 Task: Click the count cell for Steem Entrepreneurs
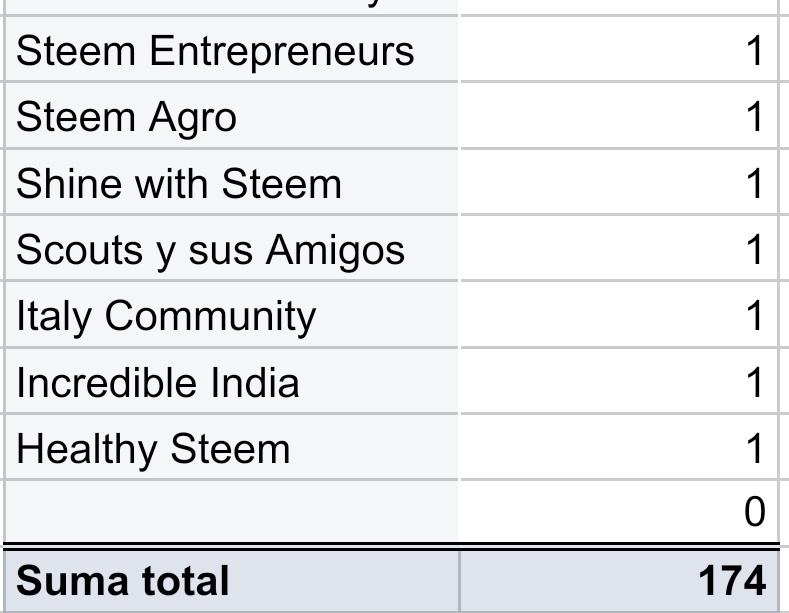tap(617, 51)
